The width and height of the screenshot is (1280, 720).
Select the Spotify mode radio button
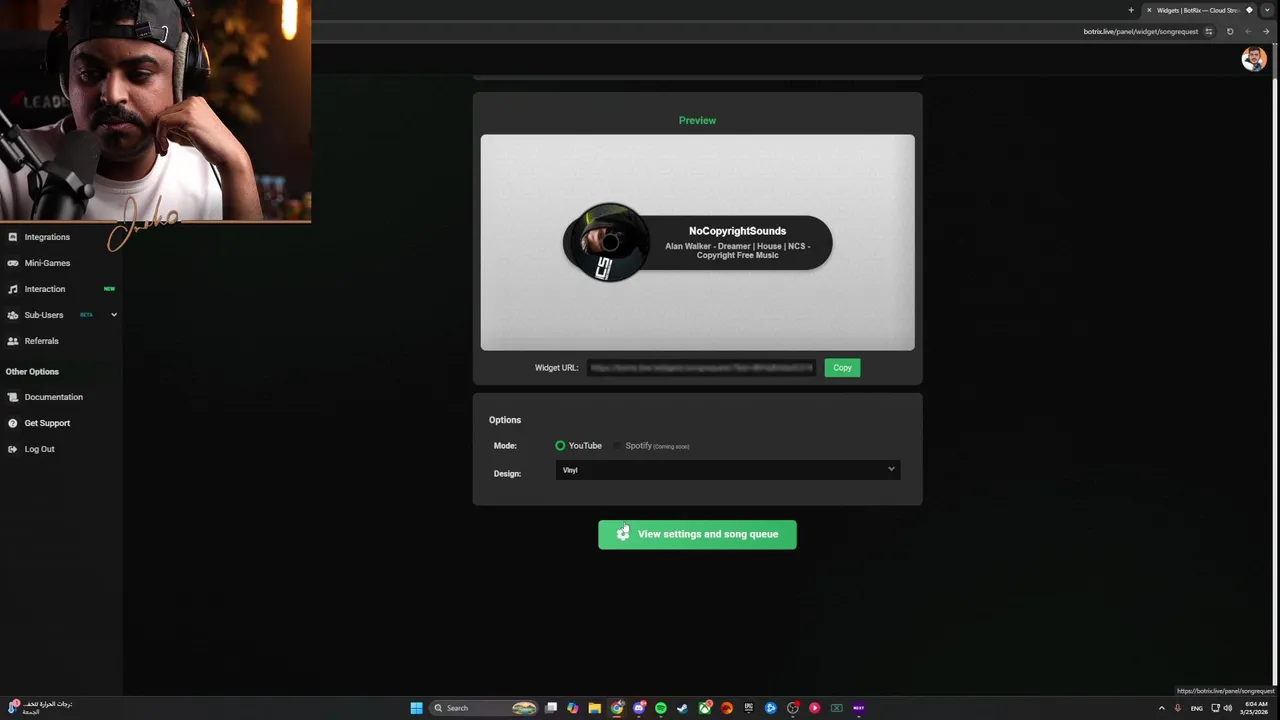(x=617, y=446)
